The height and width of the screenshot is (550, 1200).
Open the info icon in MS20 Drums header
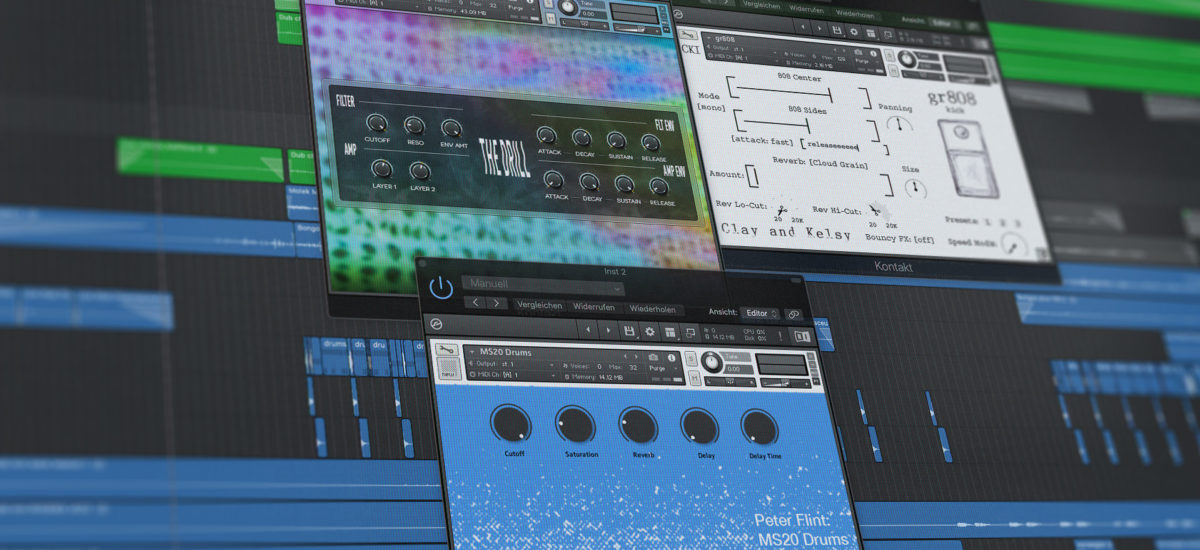pyautogui.click(x=671, y=357)
